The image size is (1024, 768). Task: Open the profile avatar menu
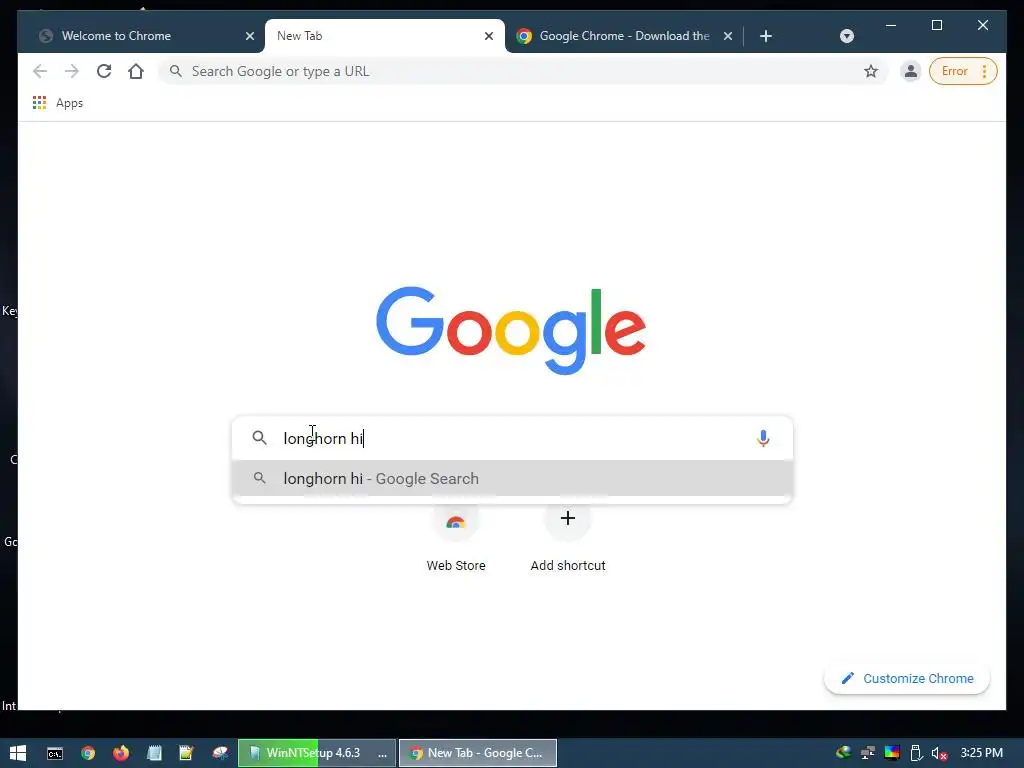910,71
